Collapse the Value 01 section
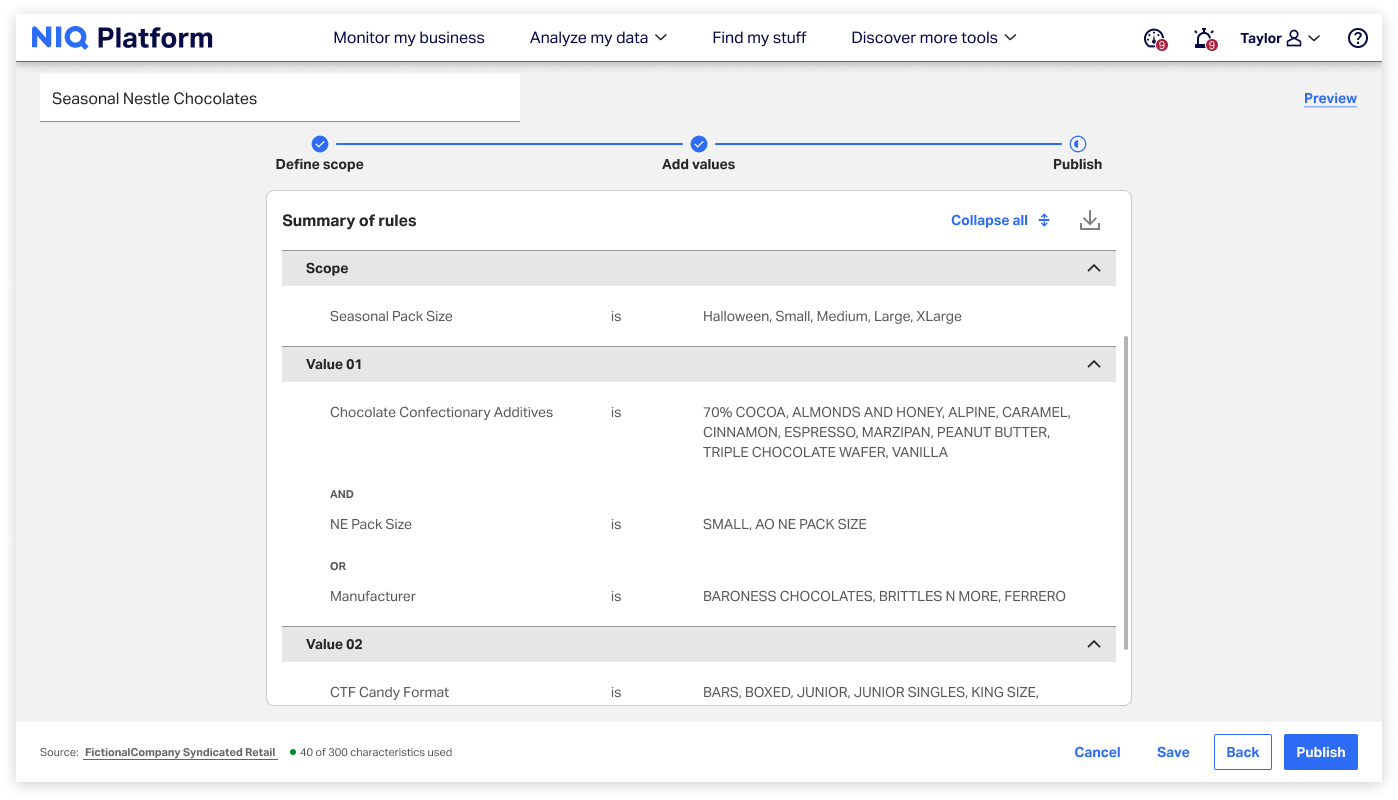This screenshot has height=800, width=1398. (1094, 364)
